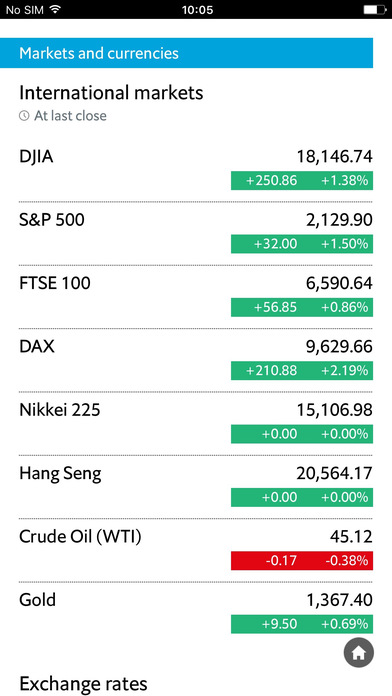Tap DJIA green change badge +250.86
The width and height of the screenshot is (392, 696).
click(x=302, y=181)
